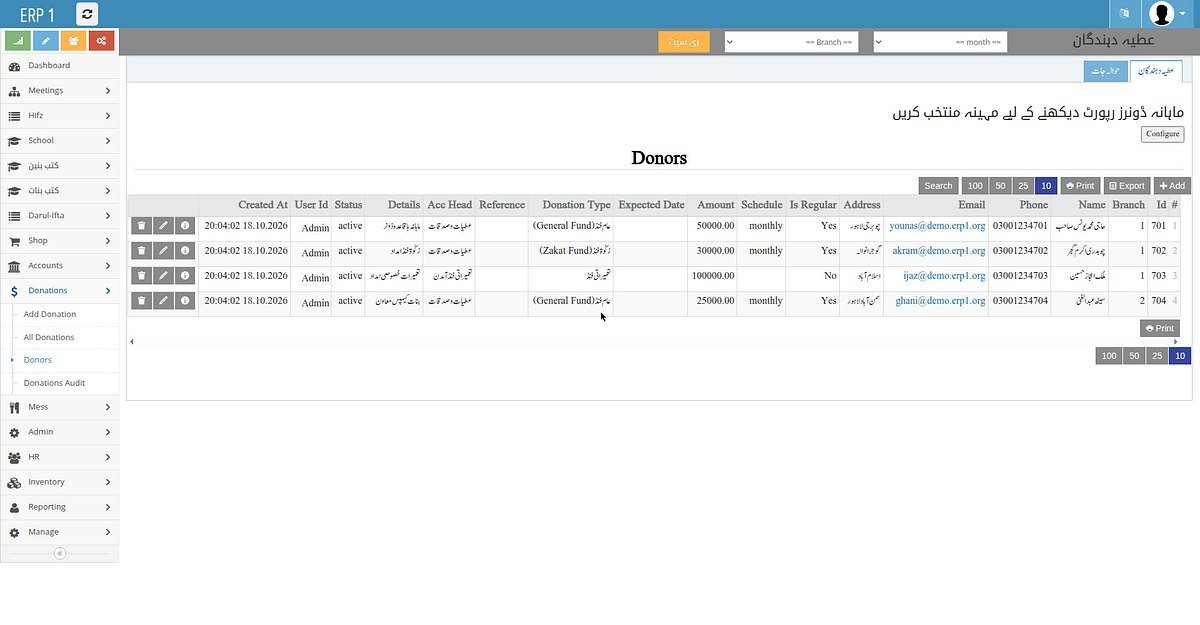The image size is (1200, 625).
Task: Delete donor row with Id 704
Action: pyautogui.click(x=141, y=301)
